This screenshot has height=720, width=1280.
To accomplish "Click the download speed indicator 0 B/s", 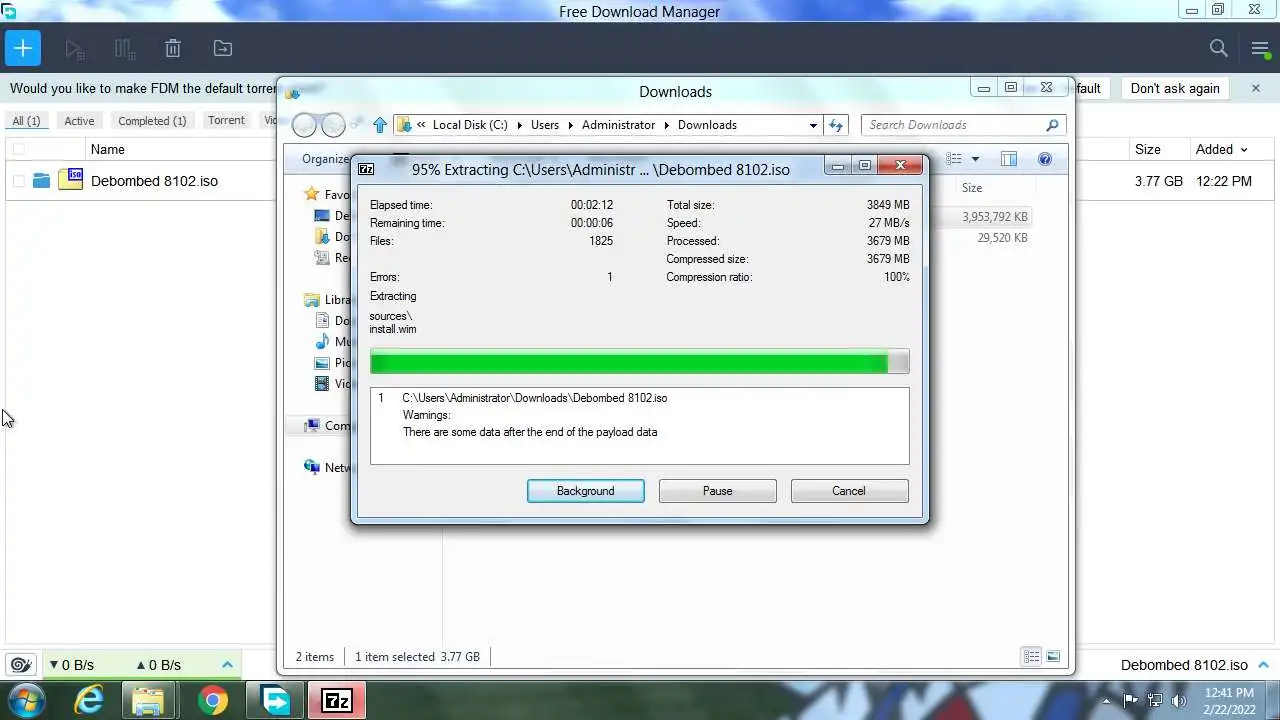I will [72, 665].
